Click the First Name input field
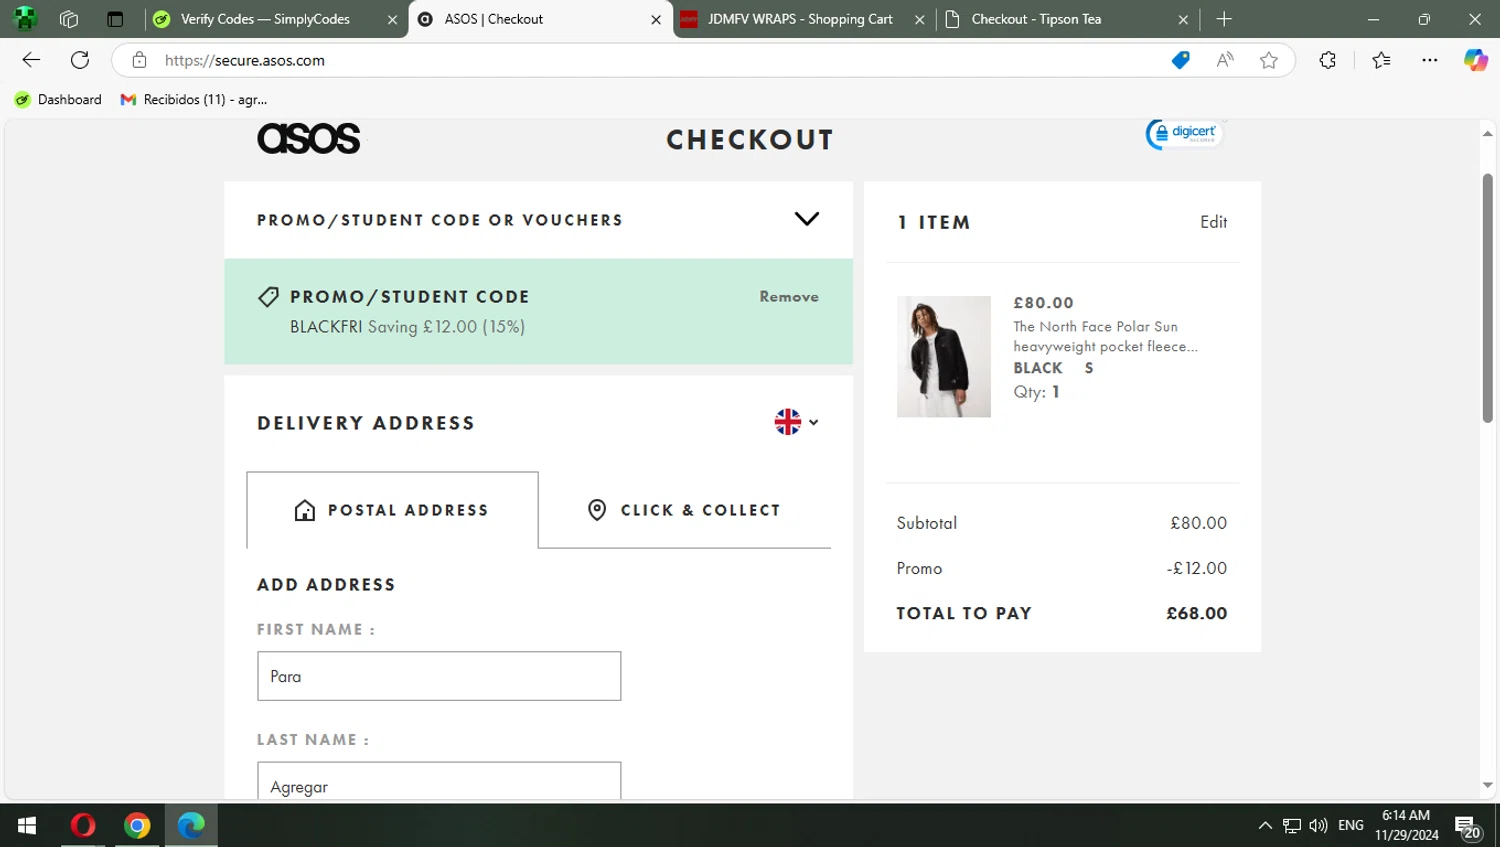 point(439,676)
